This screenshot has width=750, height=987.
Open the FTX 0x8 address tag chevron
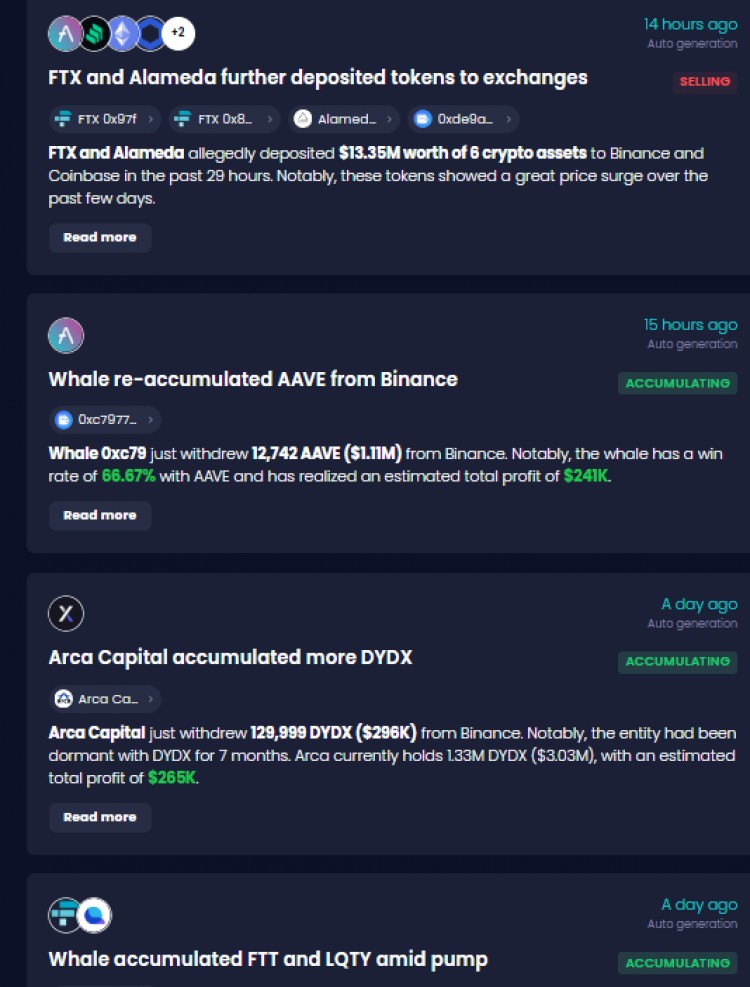(270, 119)
